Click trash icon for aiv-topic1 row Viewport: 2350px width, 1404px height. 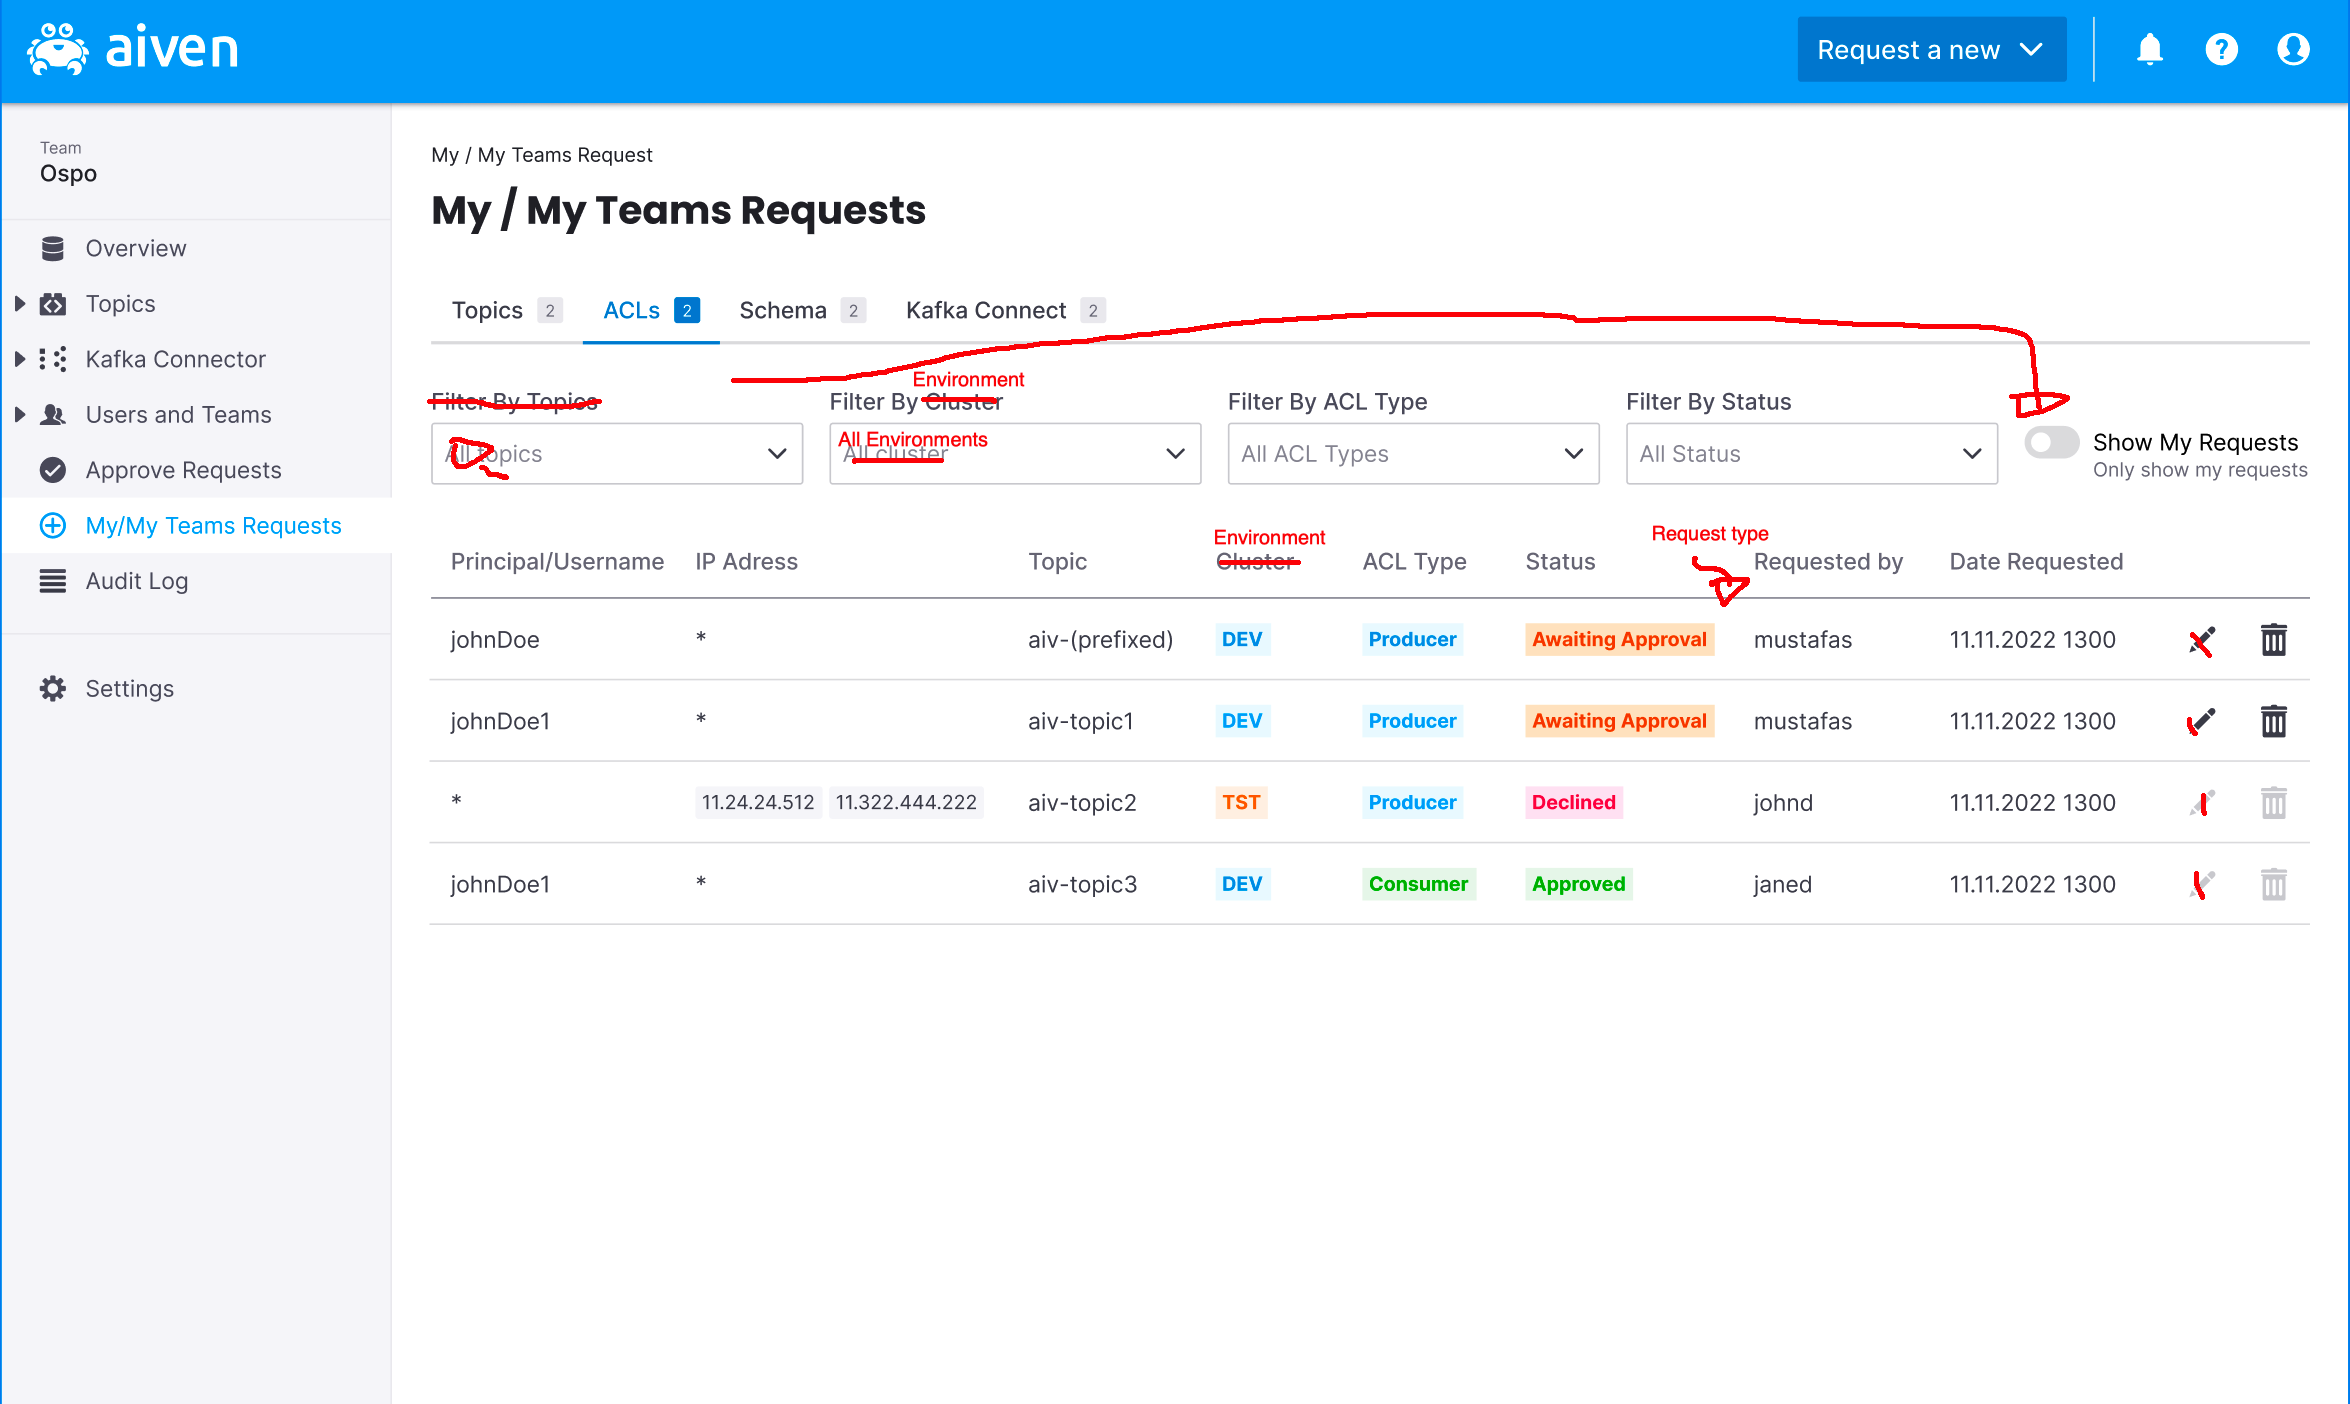click(x=2273, y=721)
